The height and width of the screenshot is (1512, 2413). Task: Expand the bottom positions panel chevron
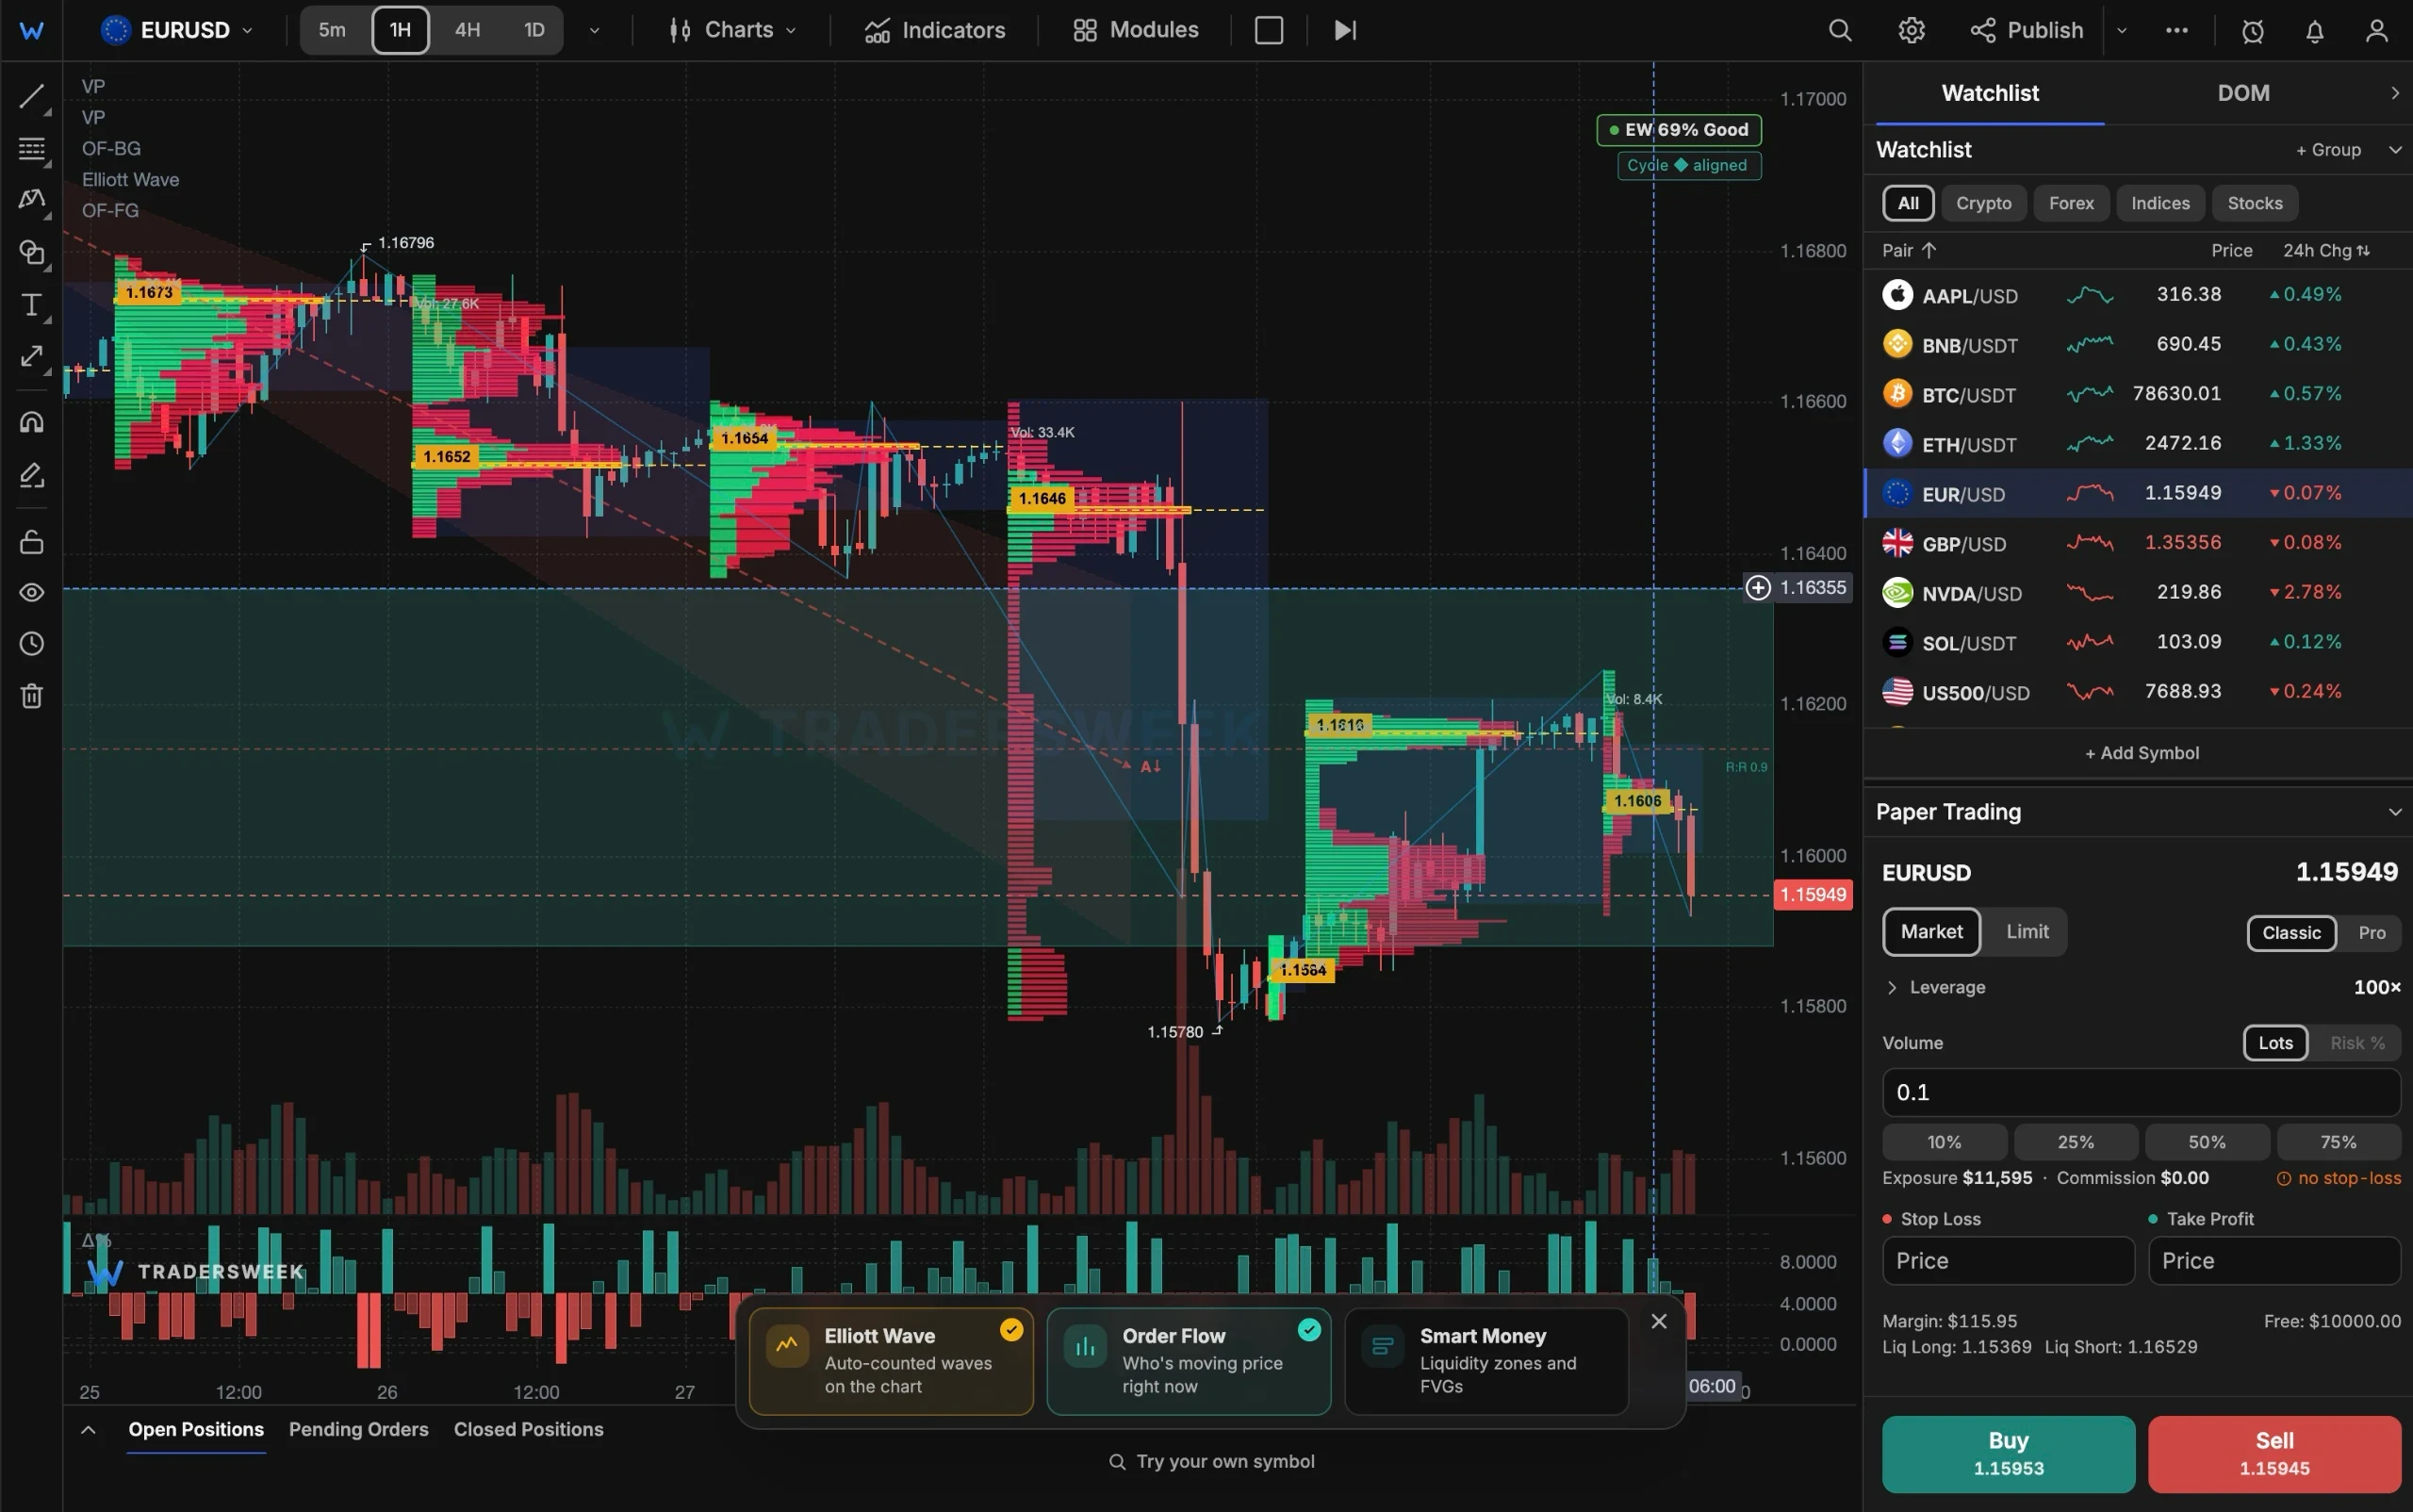(x=88, y=1428)
